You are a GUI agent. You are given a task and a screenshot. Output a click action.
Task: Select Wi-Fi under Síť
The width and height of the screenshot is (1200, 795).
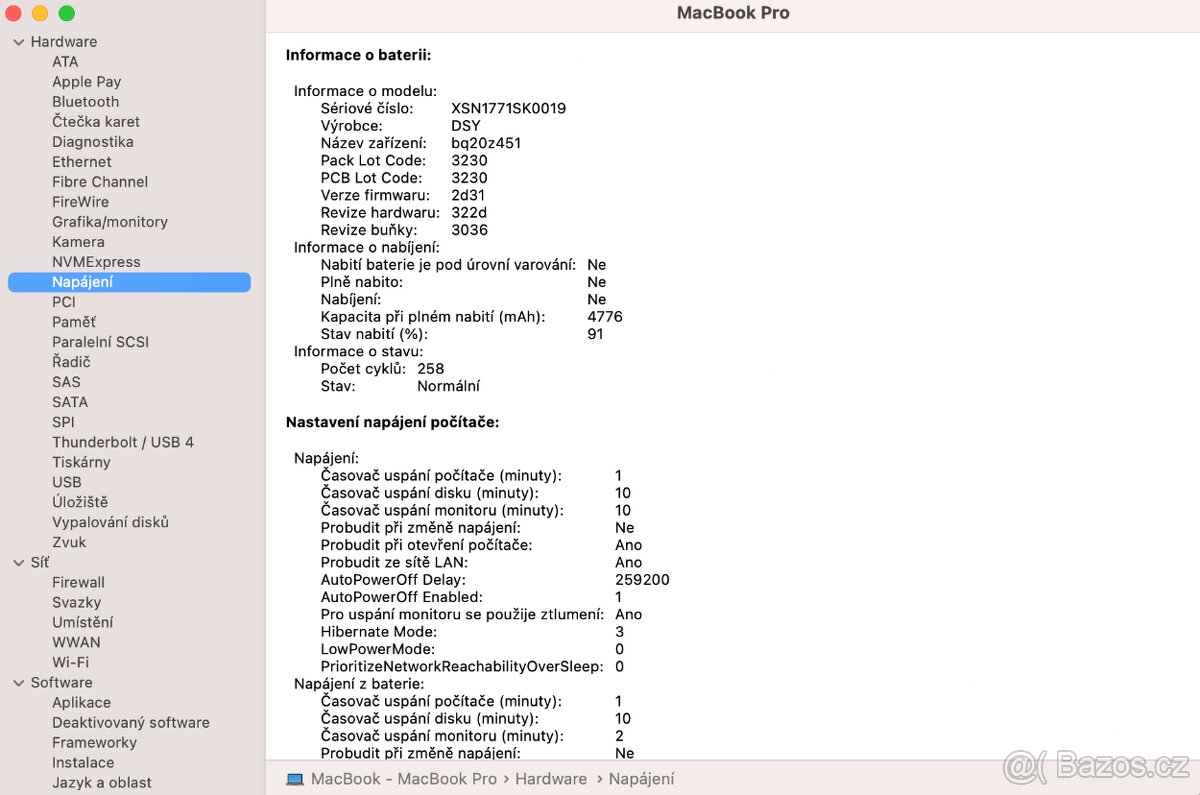70,662
